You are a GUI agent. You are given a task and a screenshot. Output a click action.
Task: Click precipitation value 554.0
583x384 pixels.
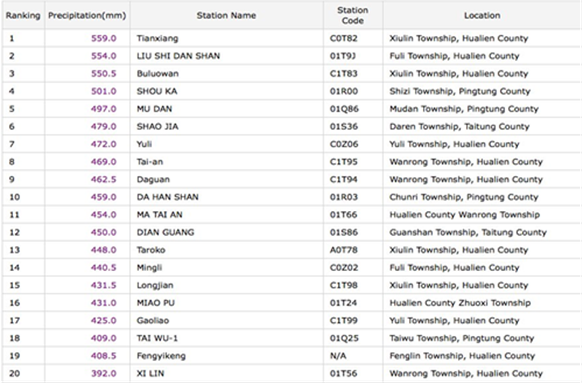tap(104, 56)
